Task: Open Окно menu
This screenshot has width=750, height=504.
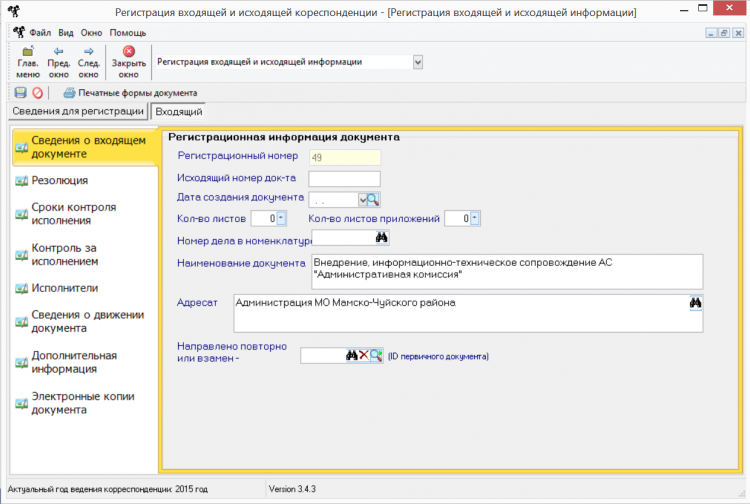Action: (91, 33)
